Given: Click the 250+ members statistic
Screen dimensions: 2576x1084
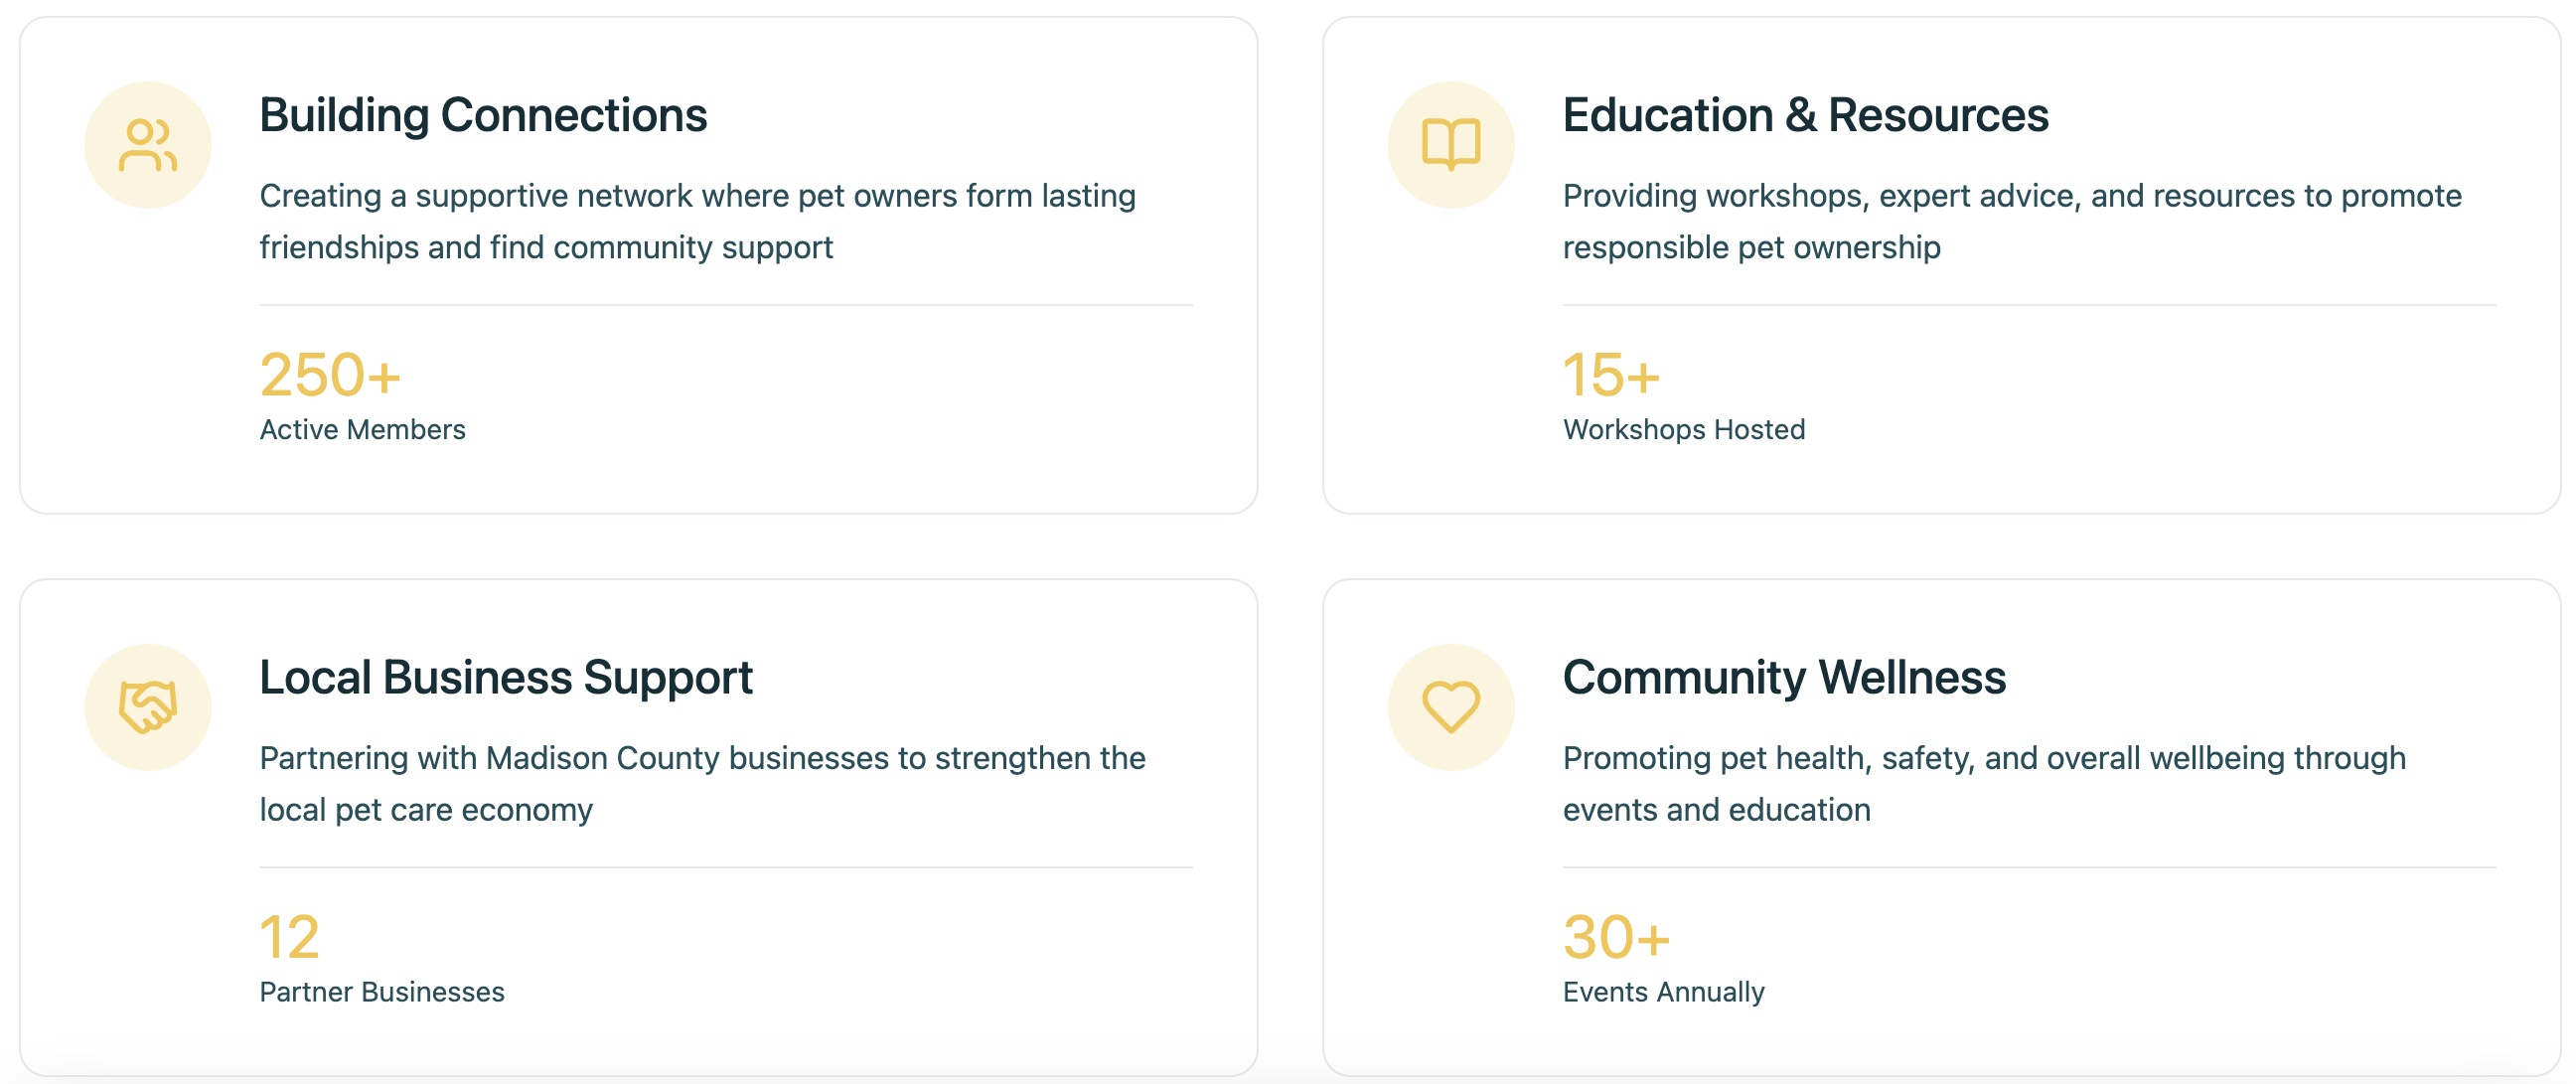Looking at the screenshot, I should coord(330,376).
